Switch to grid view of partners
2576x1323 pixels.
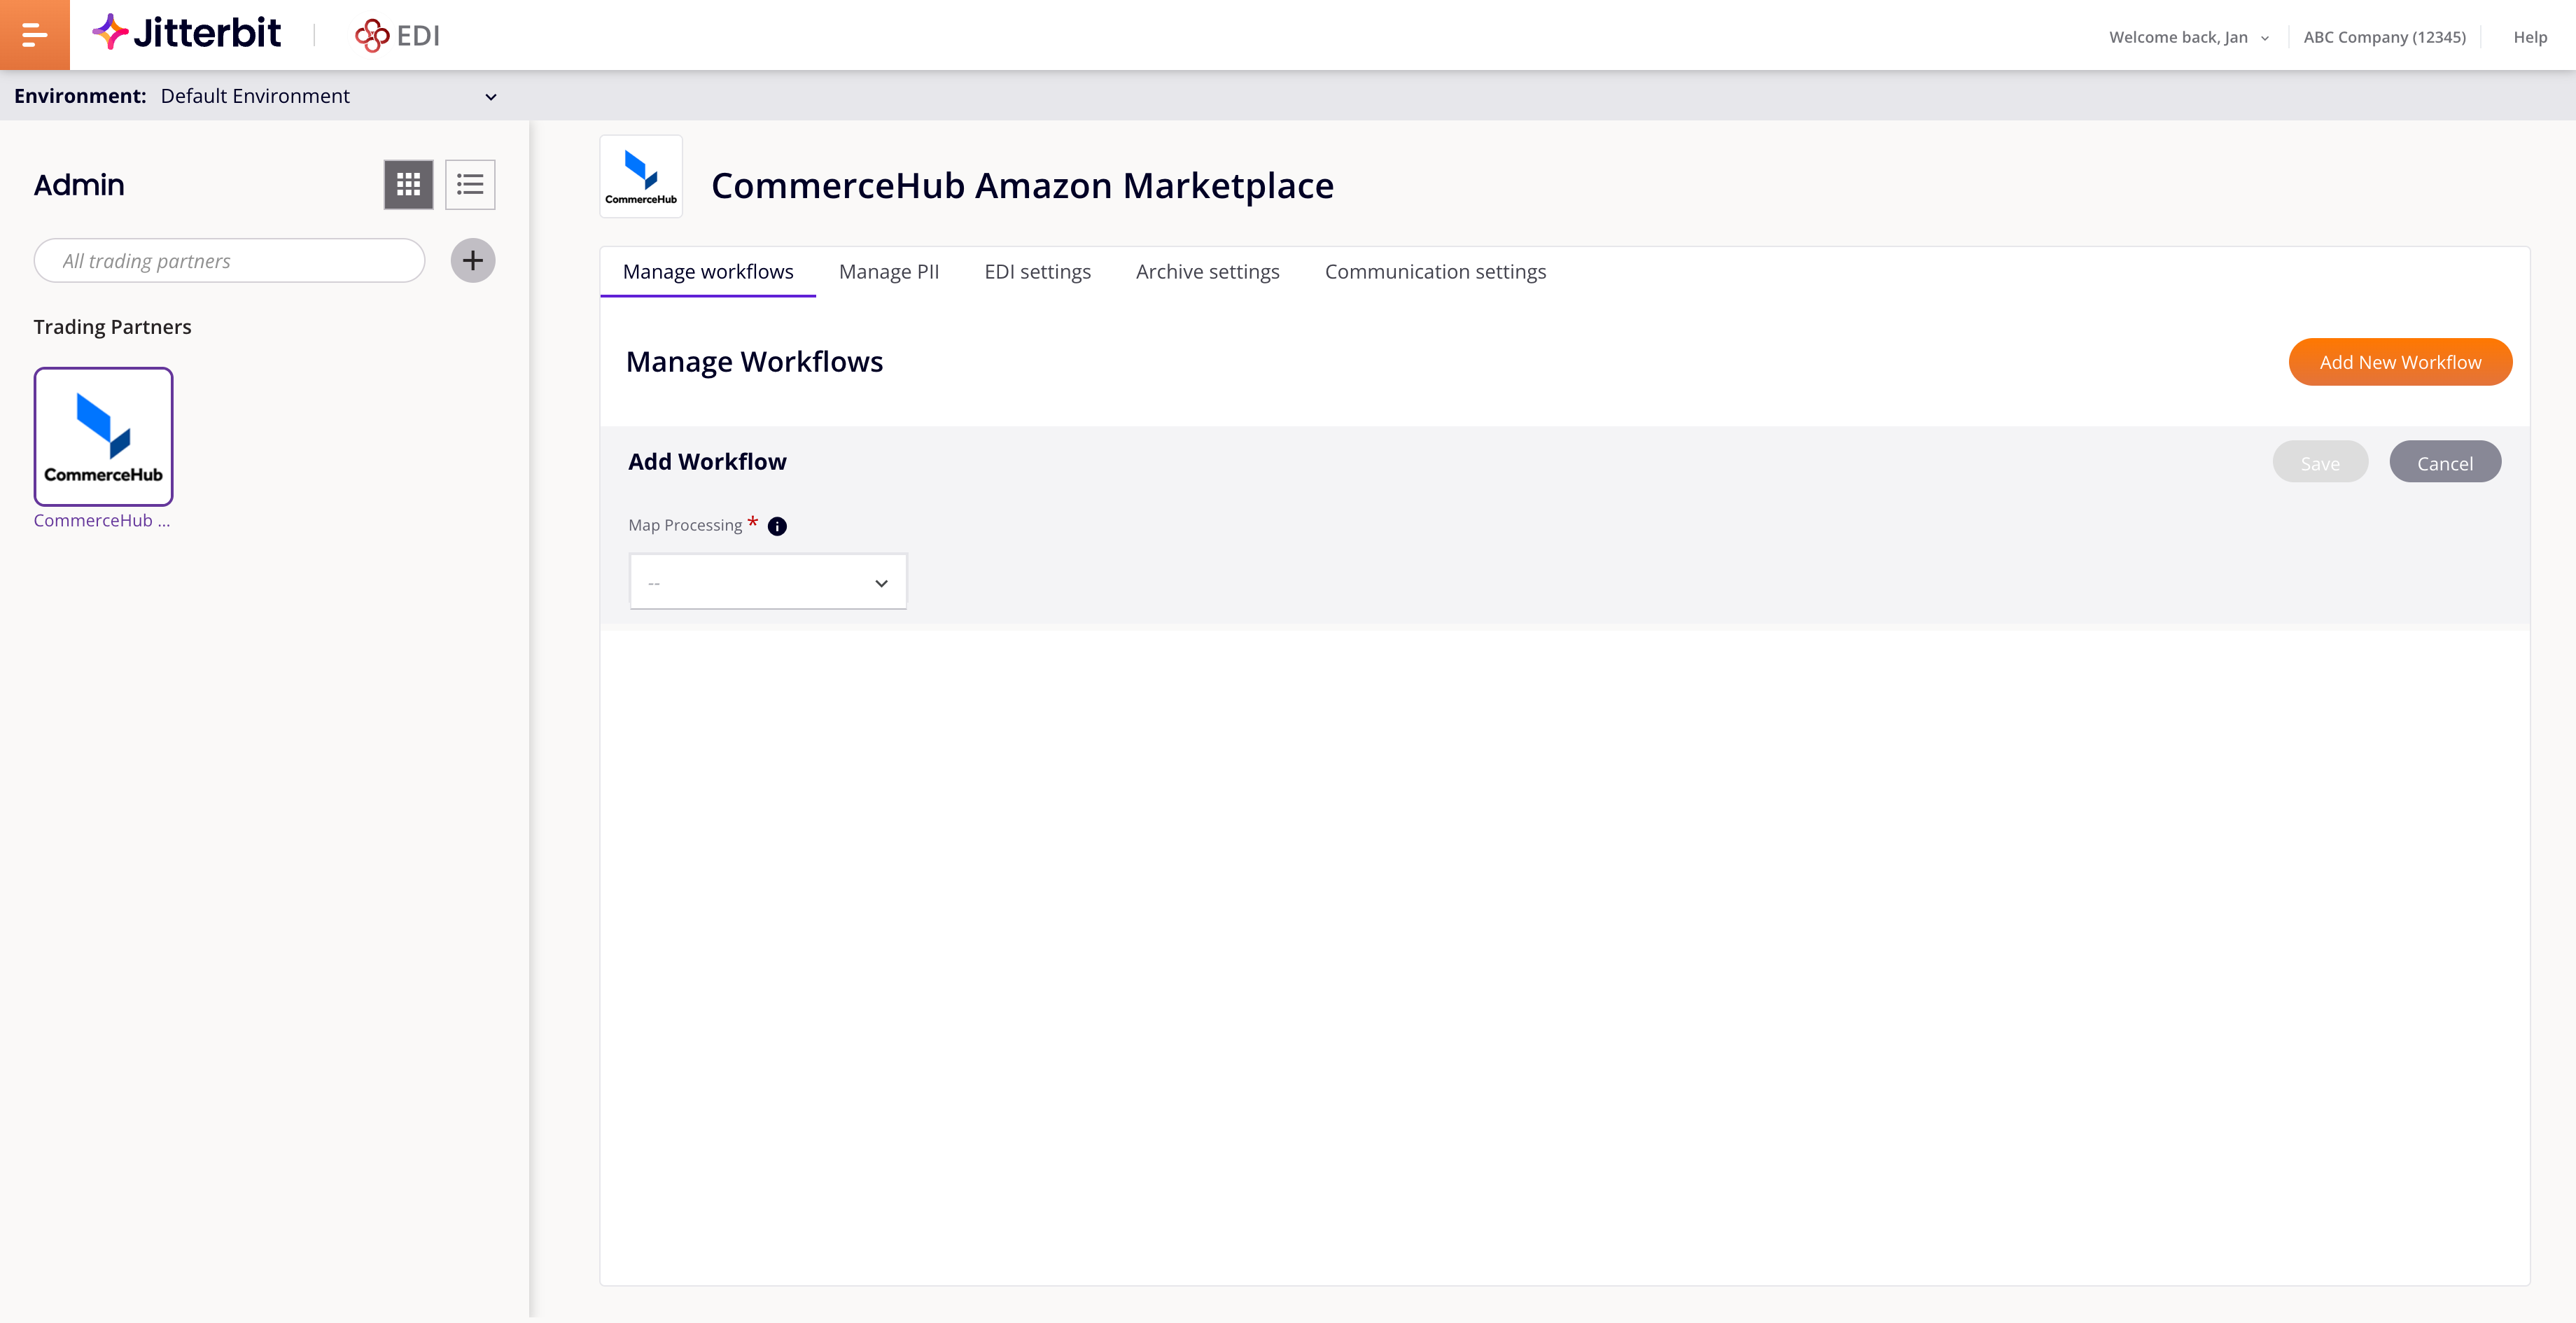[408, 184]
